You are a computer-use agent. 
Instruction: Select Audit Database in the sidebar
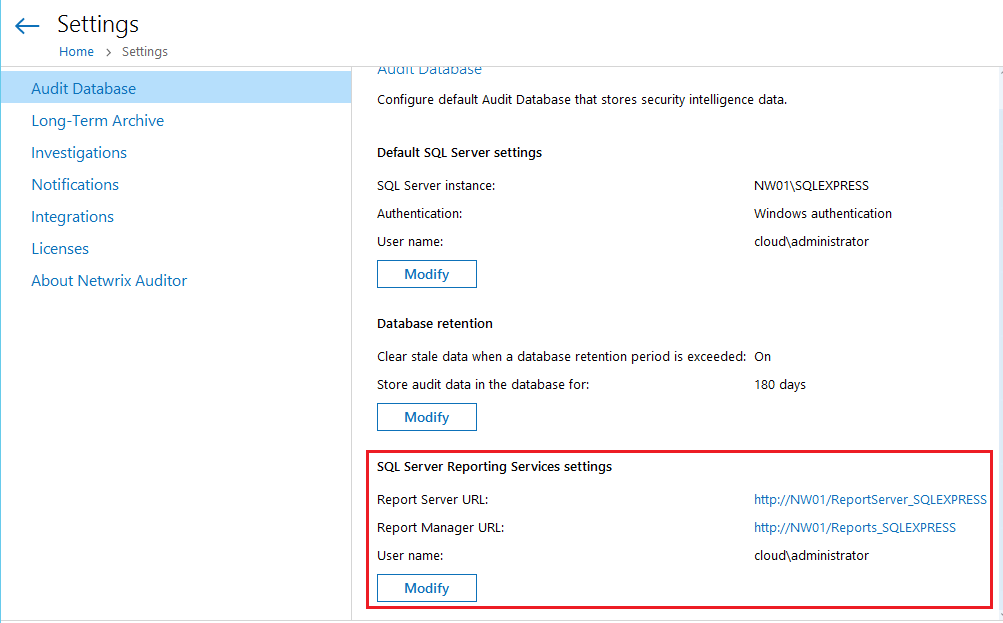tap(83, 88)
